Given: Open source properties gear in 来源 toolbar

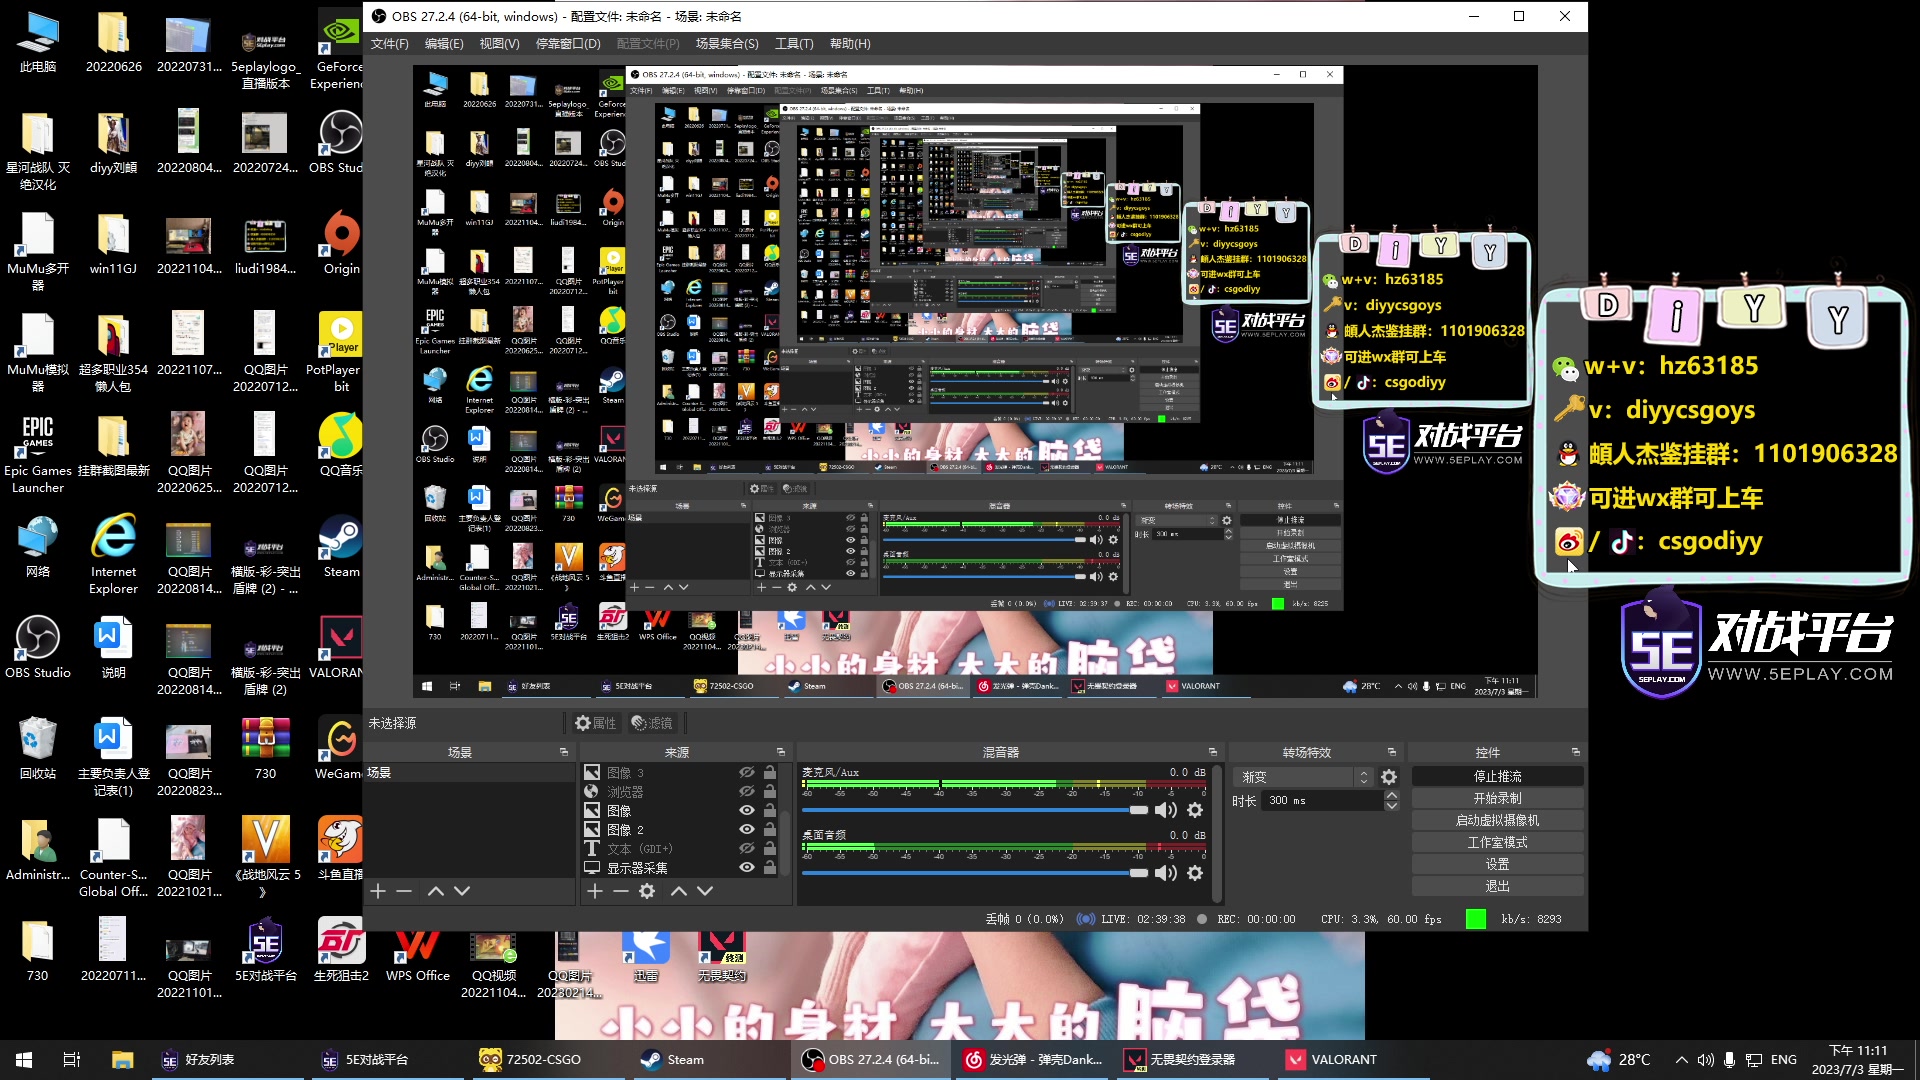Looking at the screenshot, I should click(x=647, y=891).
